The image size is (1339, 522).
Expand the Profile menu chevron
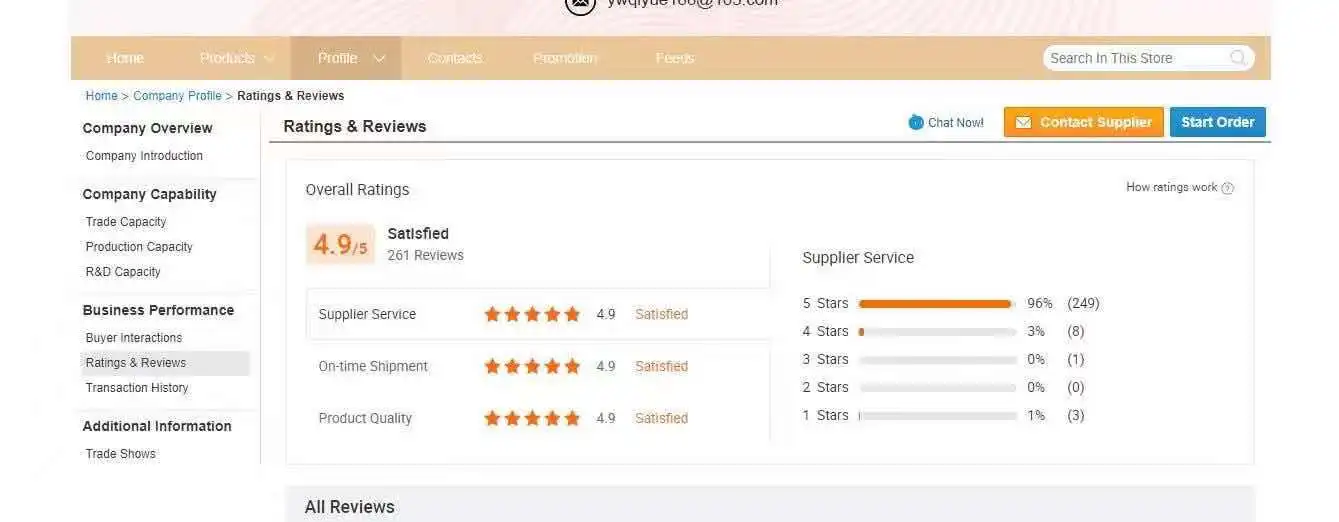pos(379,59)
